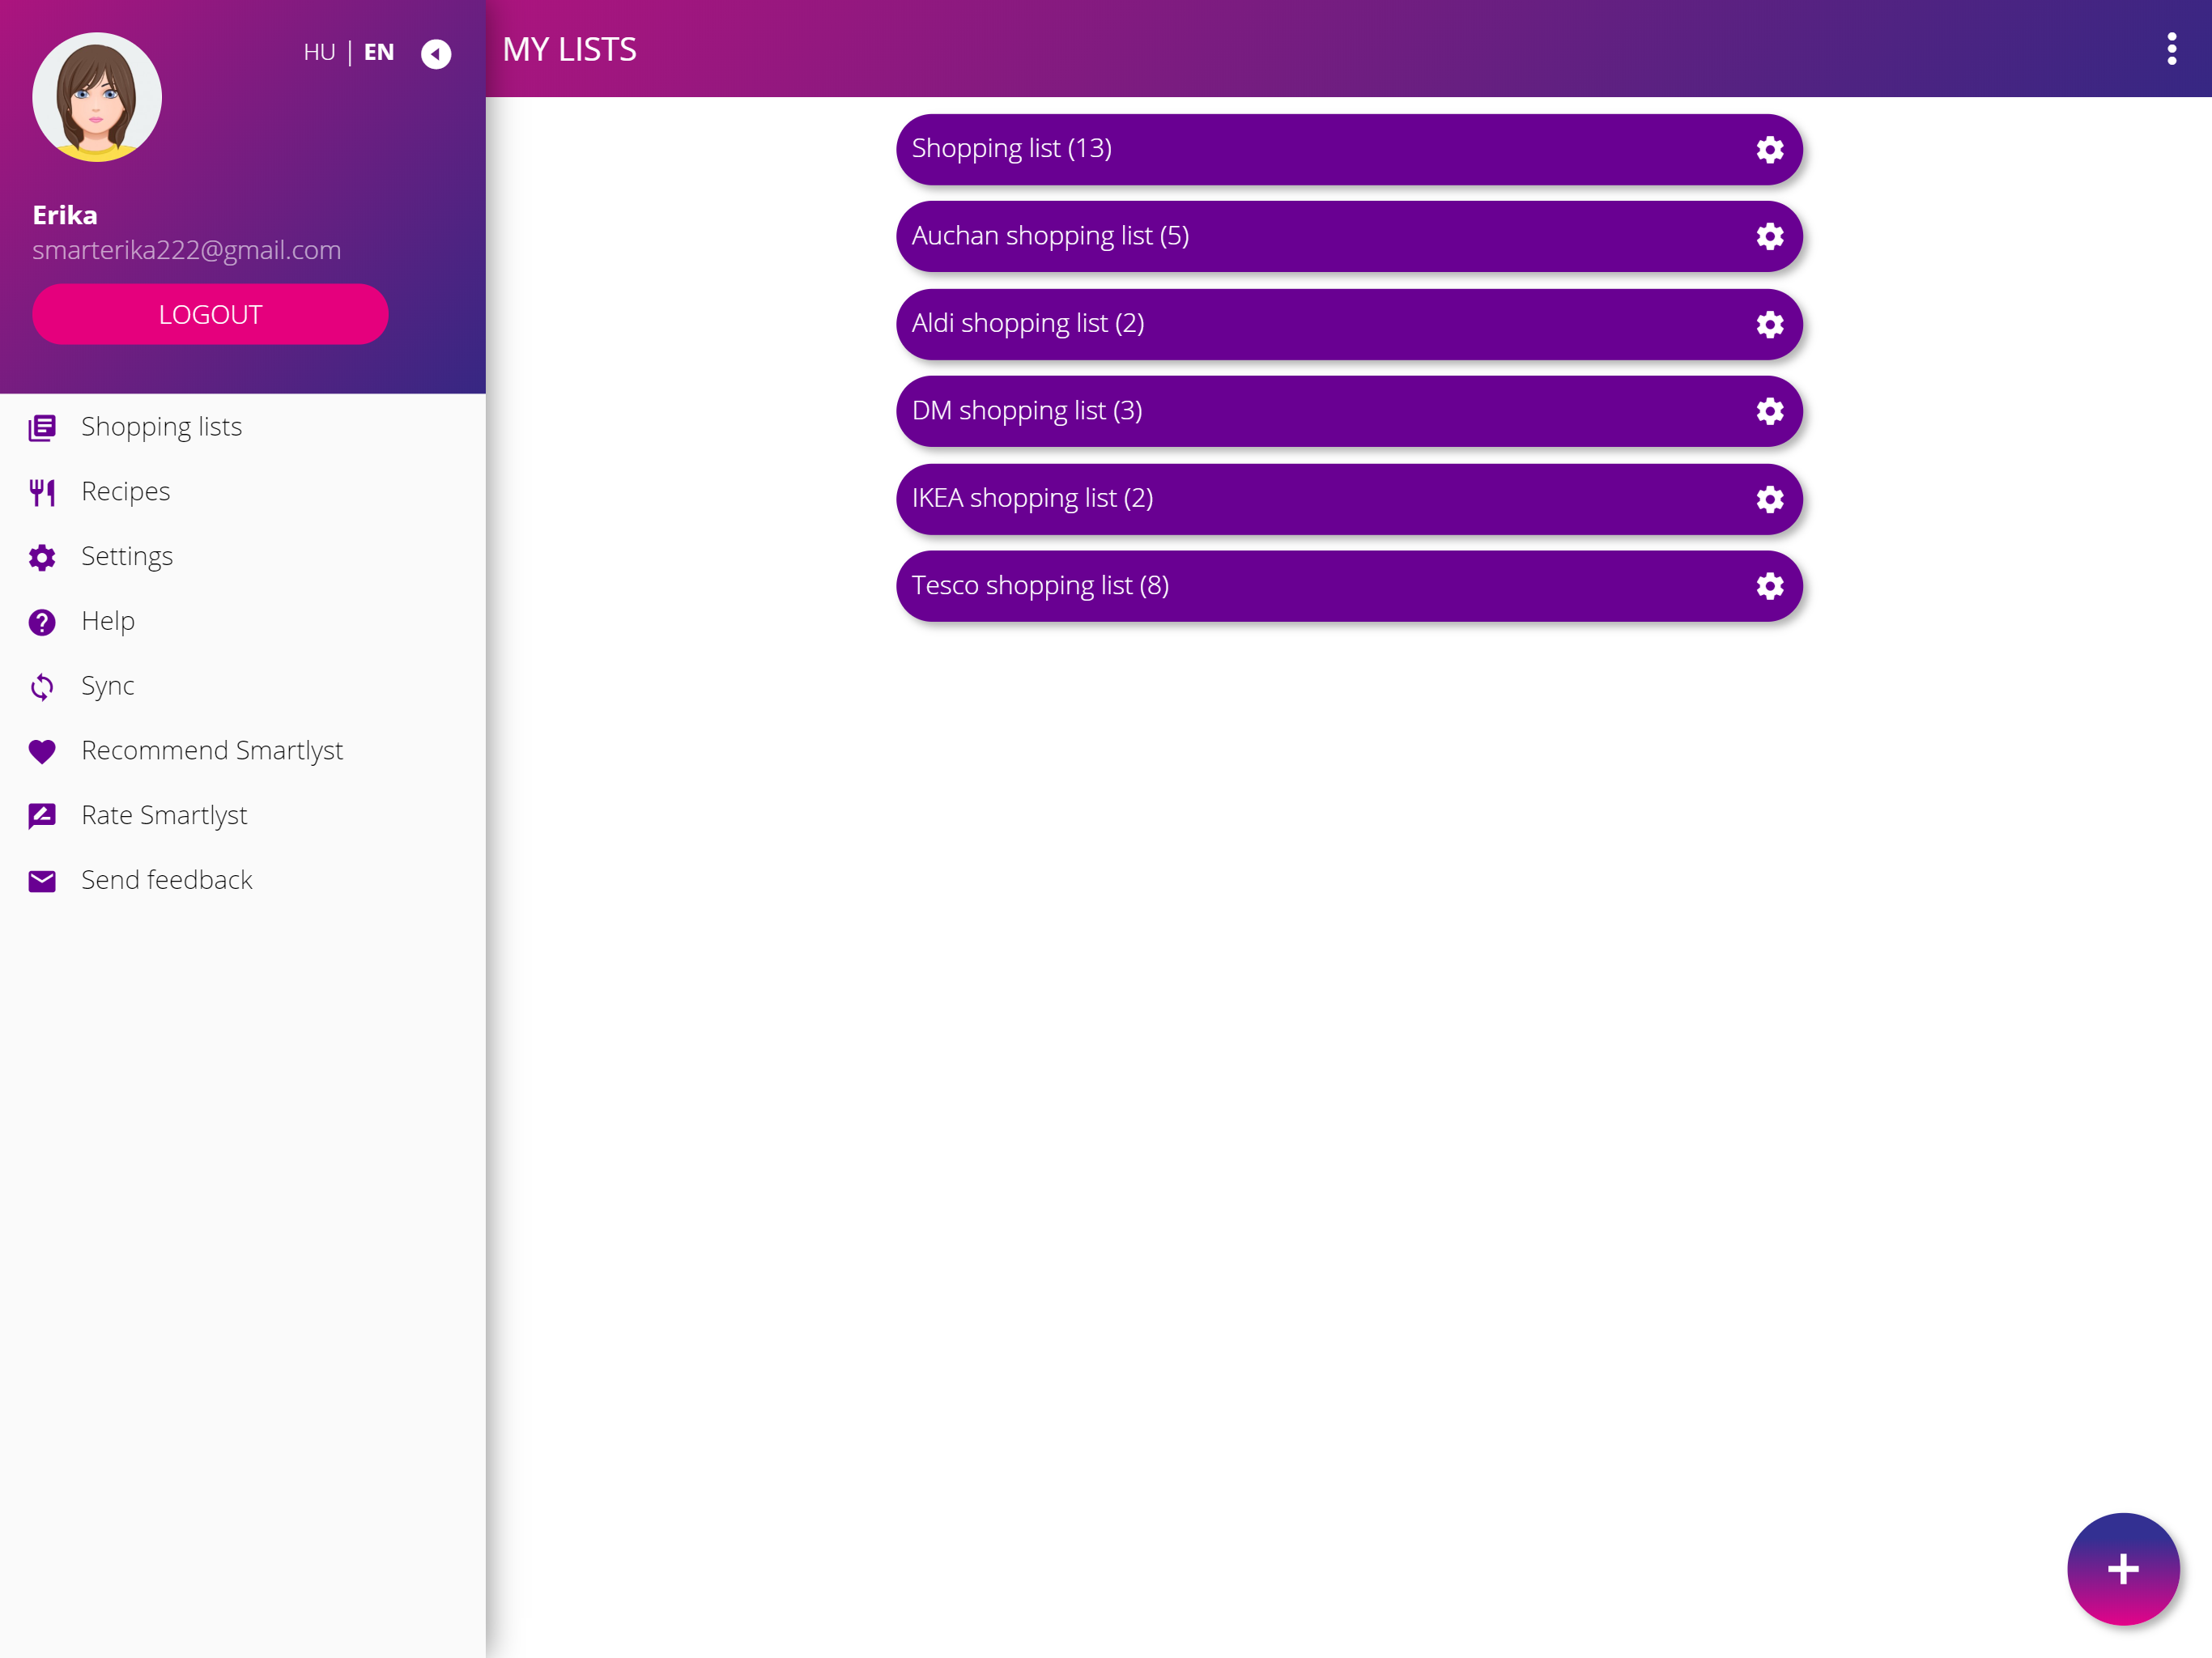Add a new list with plus button
This screenshot has height=1658, width=2212.
2122,1568
